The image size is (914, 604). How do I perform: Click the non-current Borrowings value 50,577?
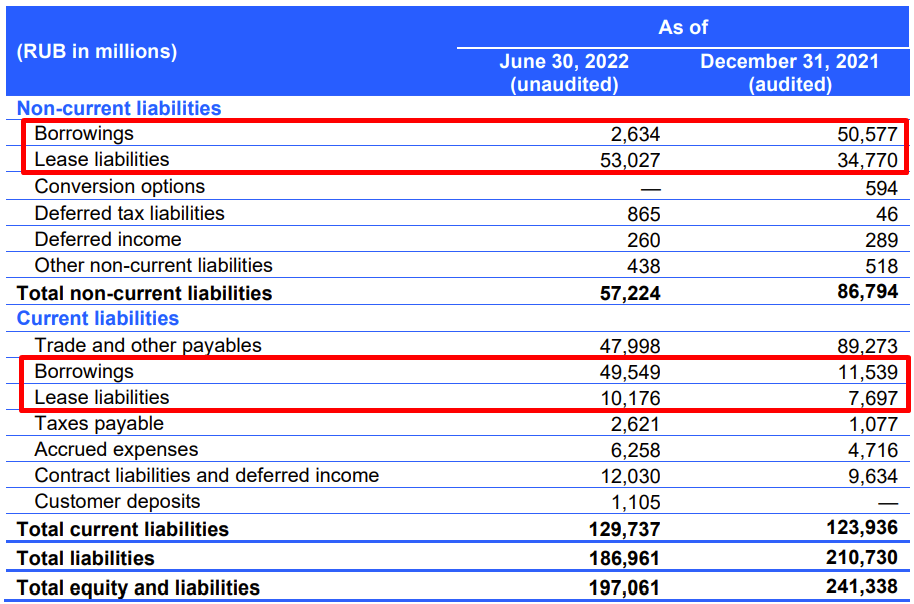pyautogui.click(x=867, y=135)
